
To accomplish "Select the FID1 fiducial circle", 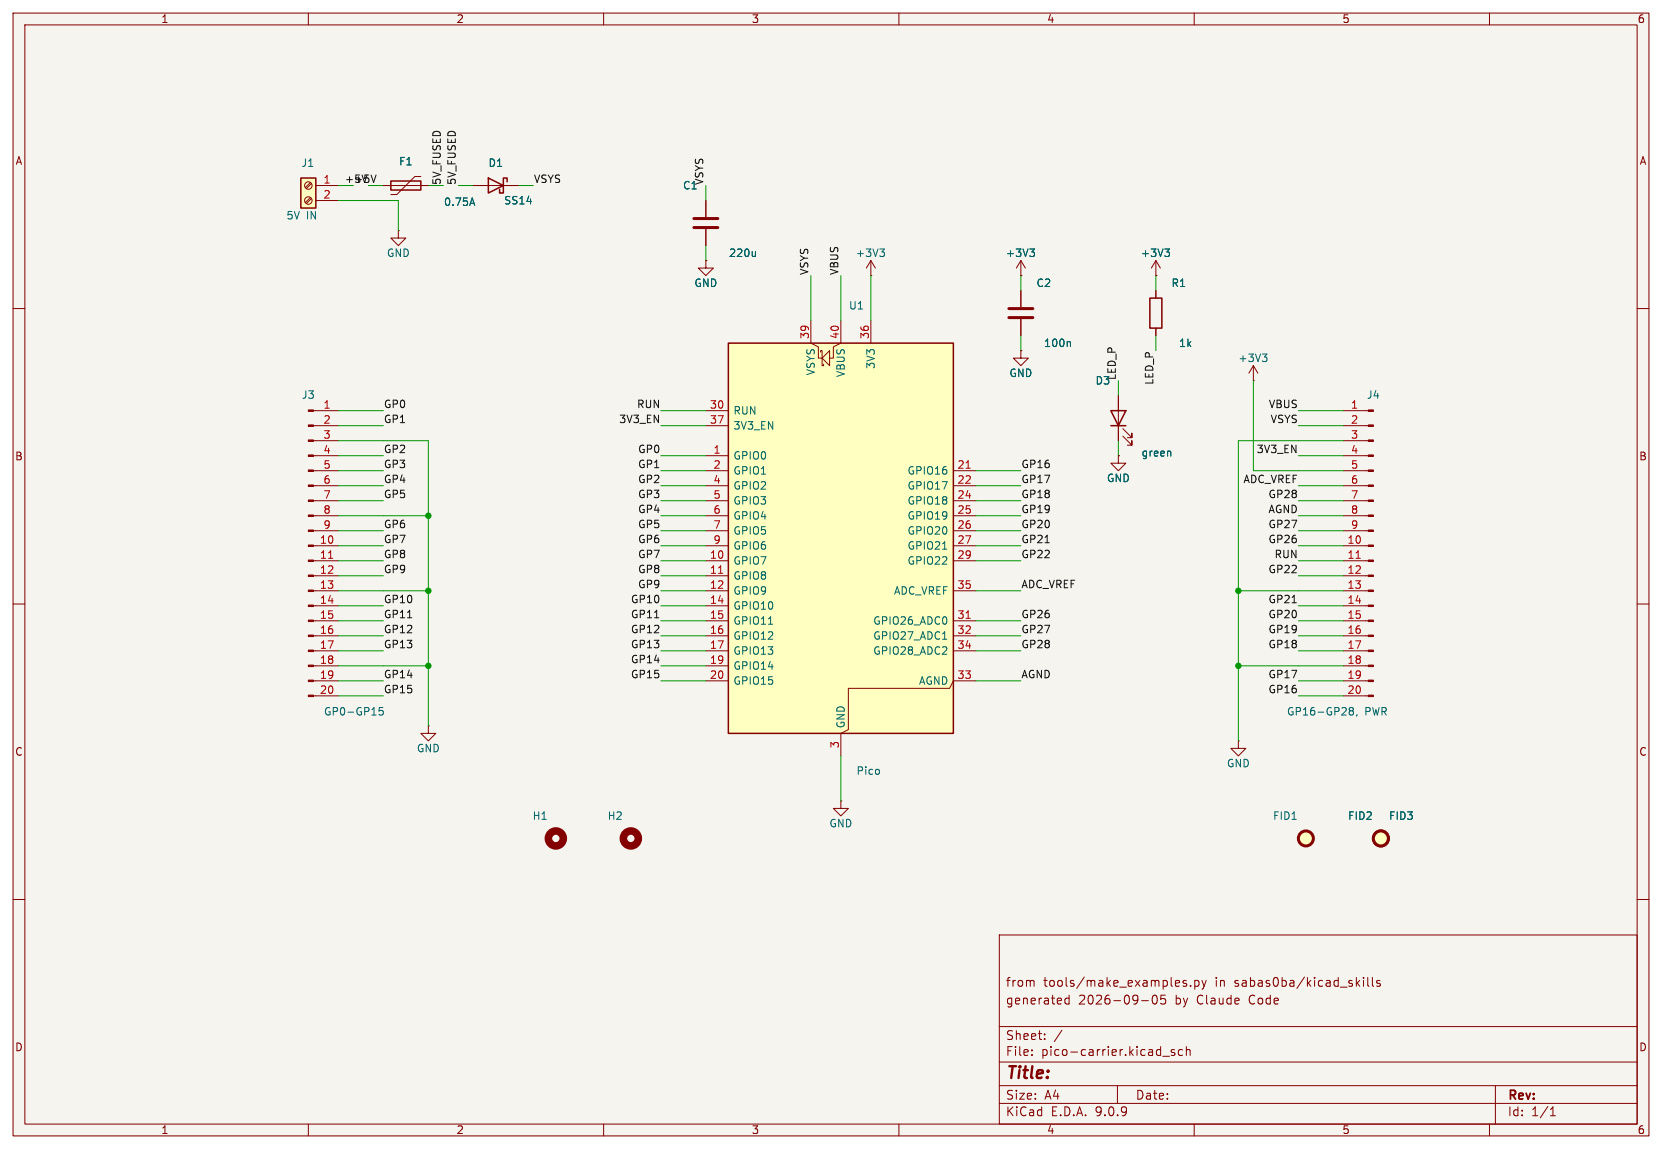I will click(1306, 839).
